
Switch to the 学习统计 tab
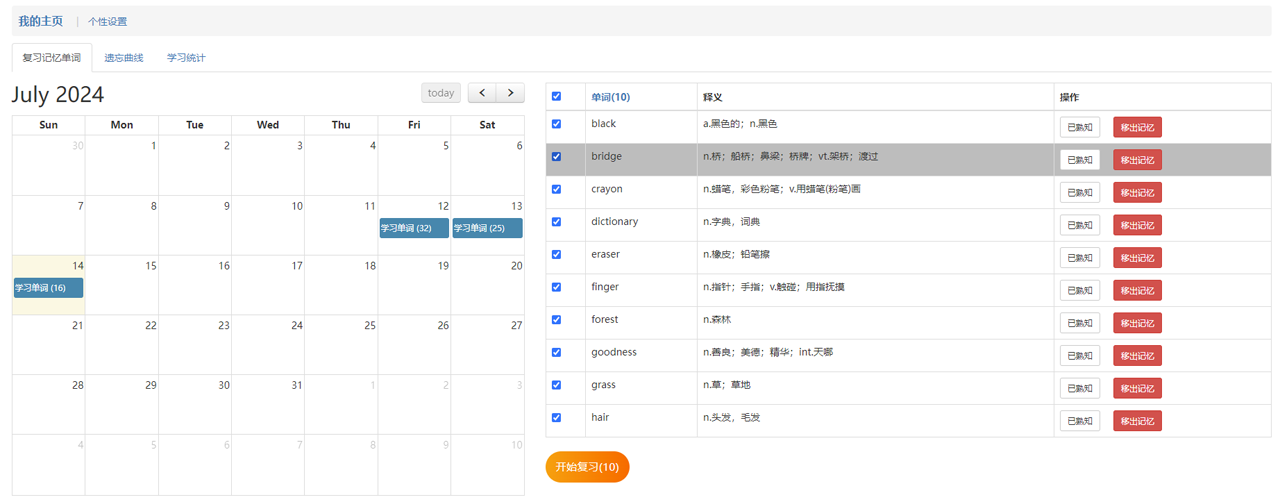[186, 58]
